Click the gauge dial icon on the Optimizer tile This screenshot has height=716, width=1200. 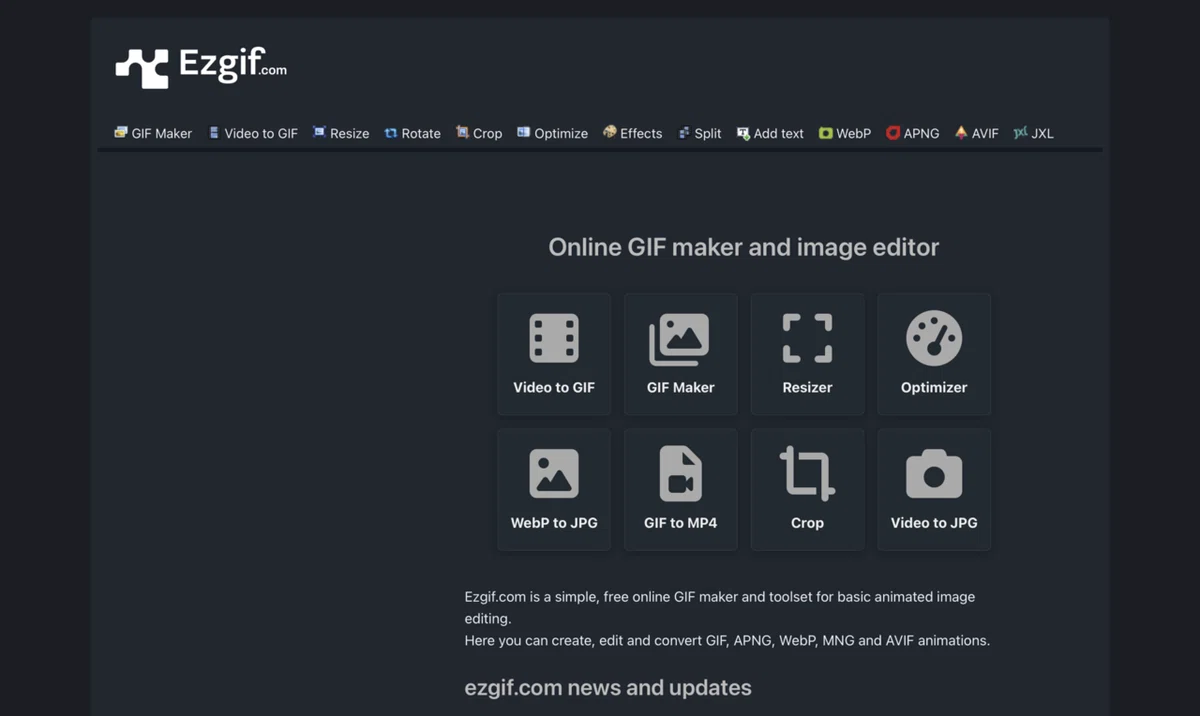pyautogui.click(x=934, y=338)
